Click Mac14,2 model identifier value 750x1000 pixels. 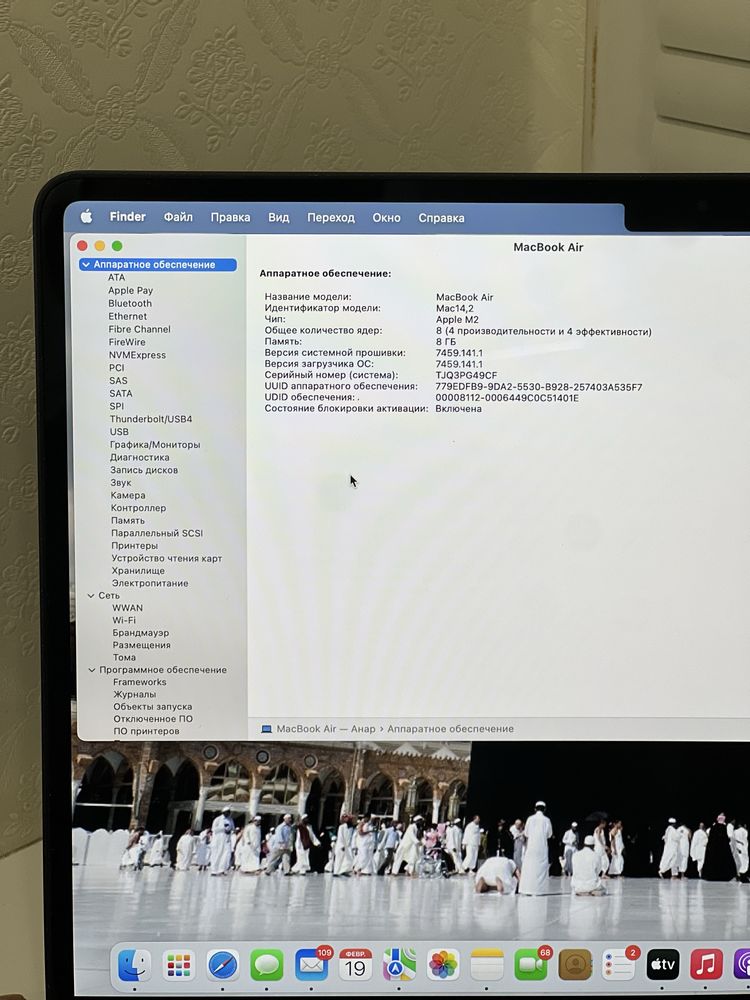pos(455,309)
